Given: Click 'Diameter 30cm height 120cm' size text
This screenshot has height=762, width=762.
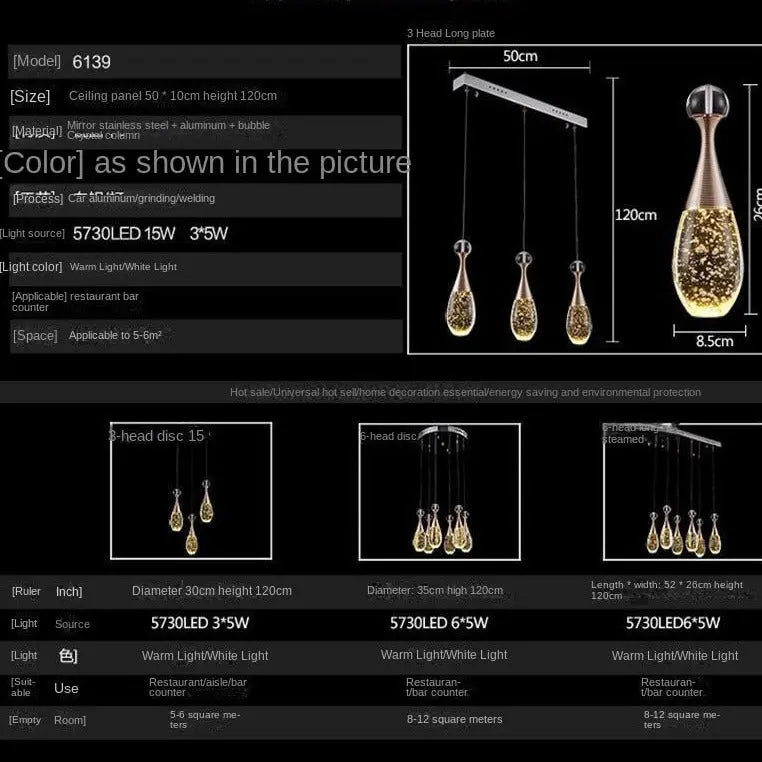Looking at the screenshot, I should 212,591.
